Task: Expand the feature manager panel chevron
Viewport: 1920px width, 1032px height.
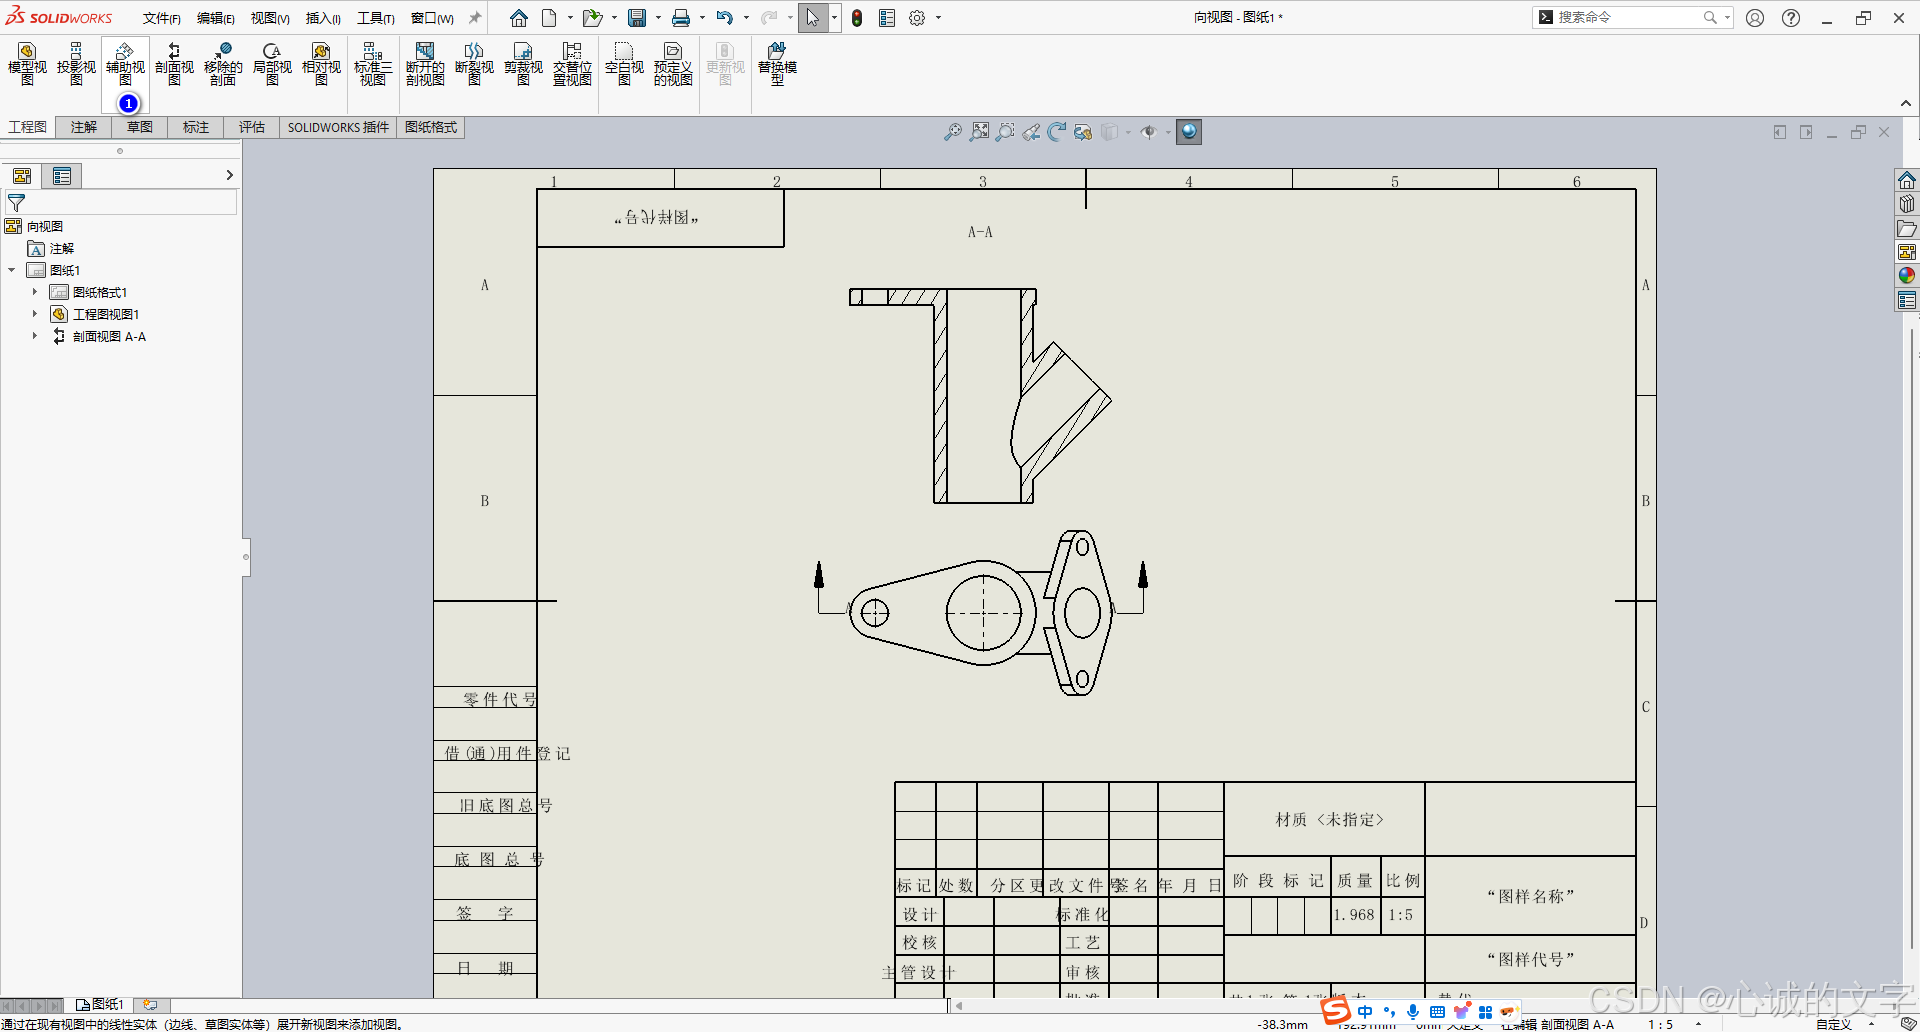Action: click(x=229, y=175)
